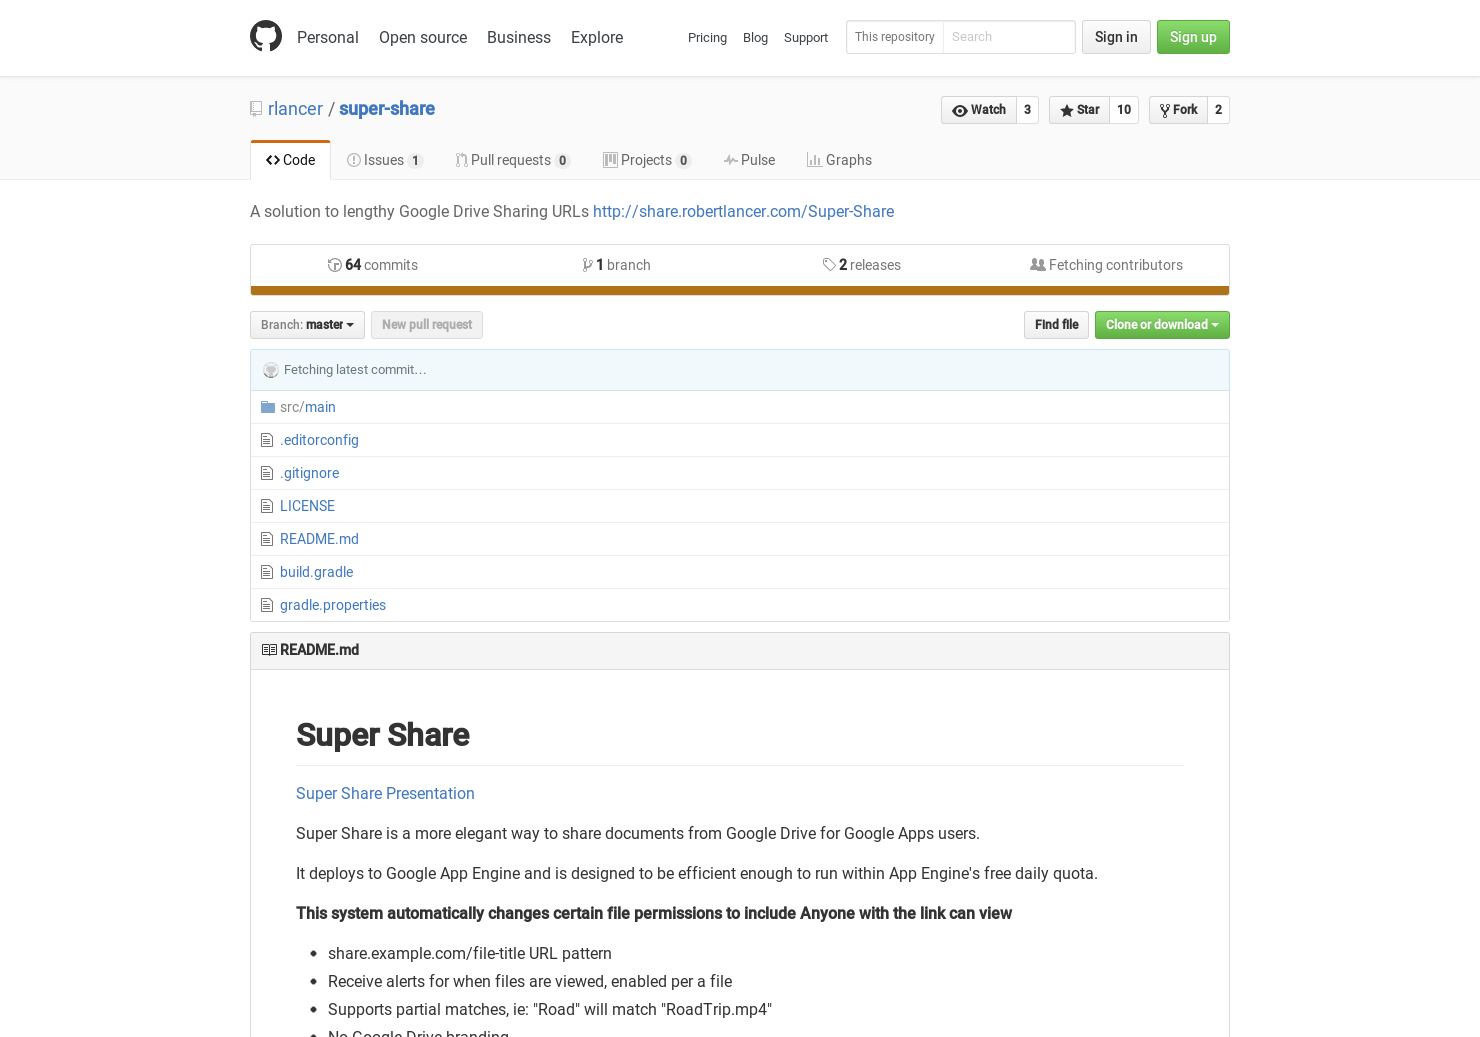Open the Projects tab
The image size is (1480, 1037).
point(647,160)
